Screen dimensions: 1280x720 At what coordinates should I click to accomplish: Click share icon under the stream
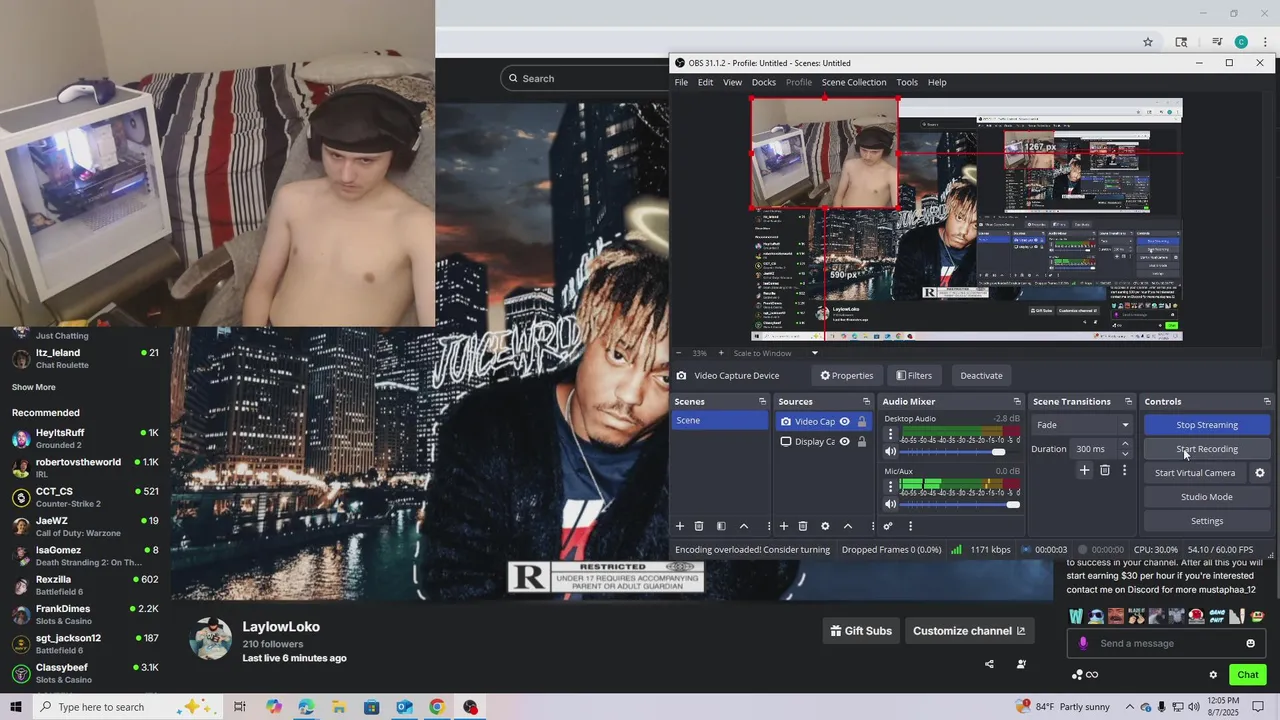click(x=989, y=664)
